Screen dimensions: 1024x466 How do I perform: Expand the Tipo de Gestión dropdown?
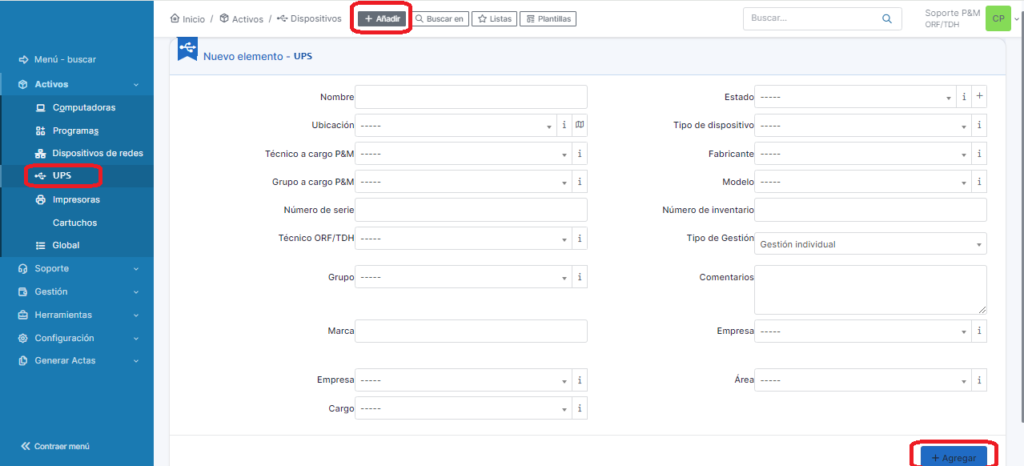point(870,244)
